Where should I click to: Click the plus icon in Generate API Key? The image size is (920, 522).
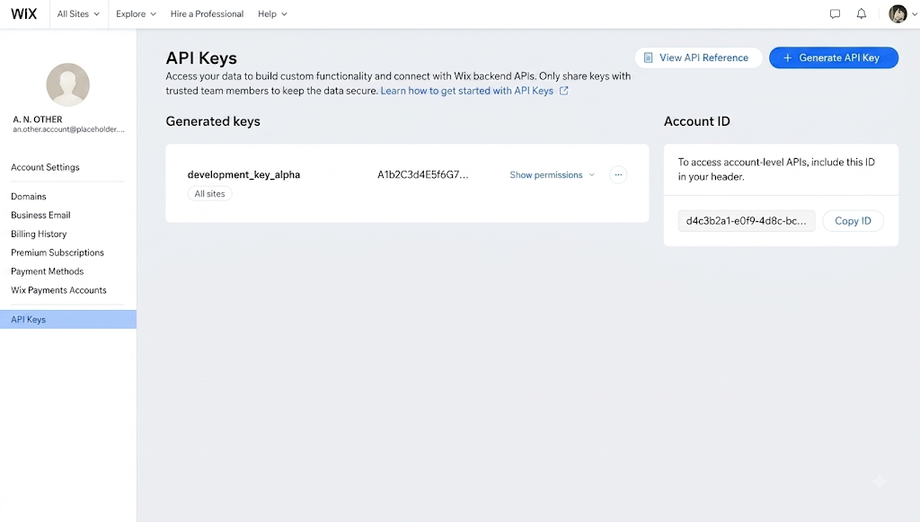787,57
